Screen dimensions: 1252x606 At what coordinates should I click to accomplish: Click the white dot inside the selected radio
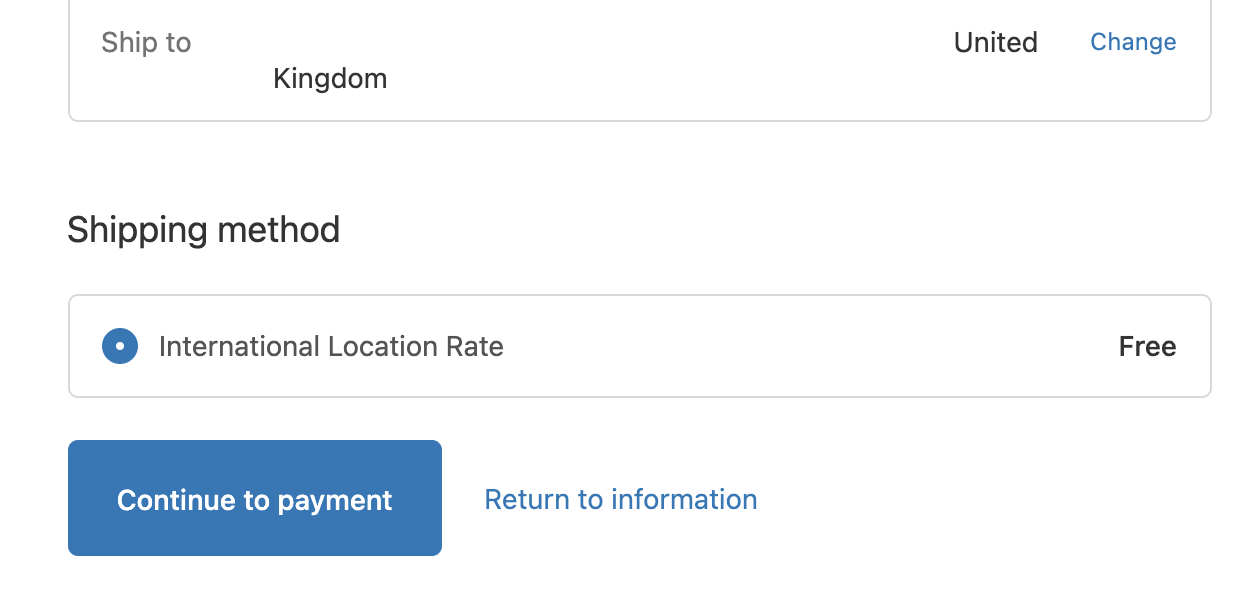[x=120, y=346]
